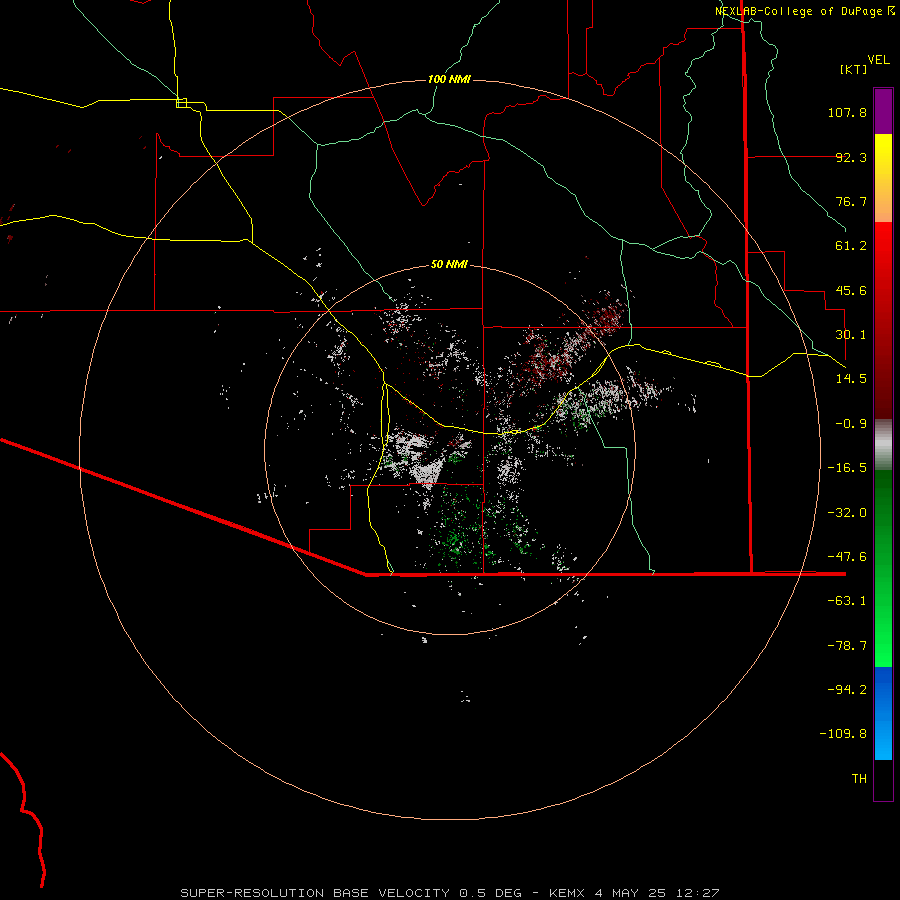Screen dimensions: 900x900
Task: Click the [KT] units label
Action: [854, 69]
